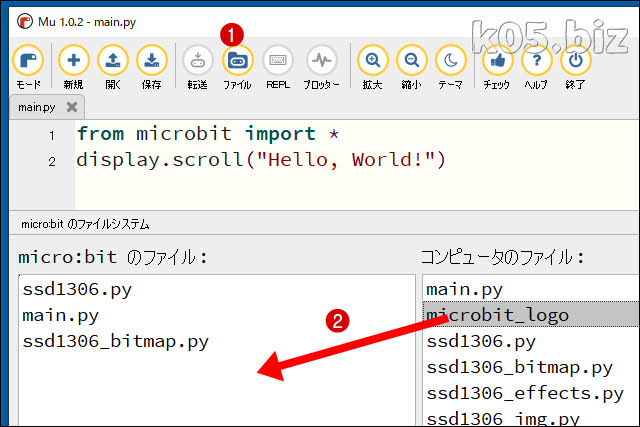Select main.py in micro:bit files
The height and width of the screenshot is (427, 640).
60,316
